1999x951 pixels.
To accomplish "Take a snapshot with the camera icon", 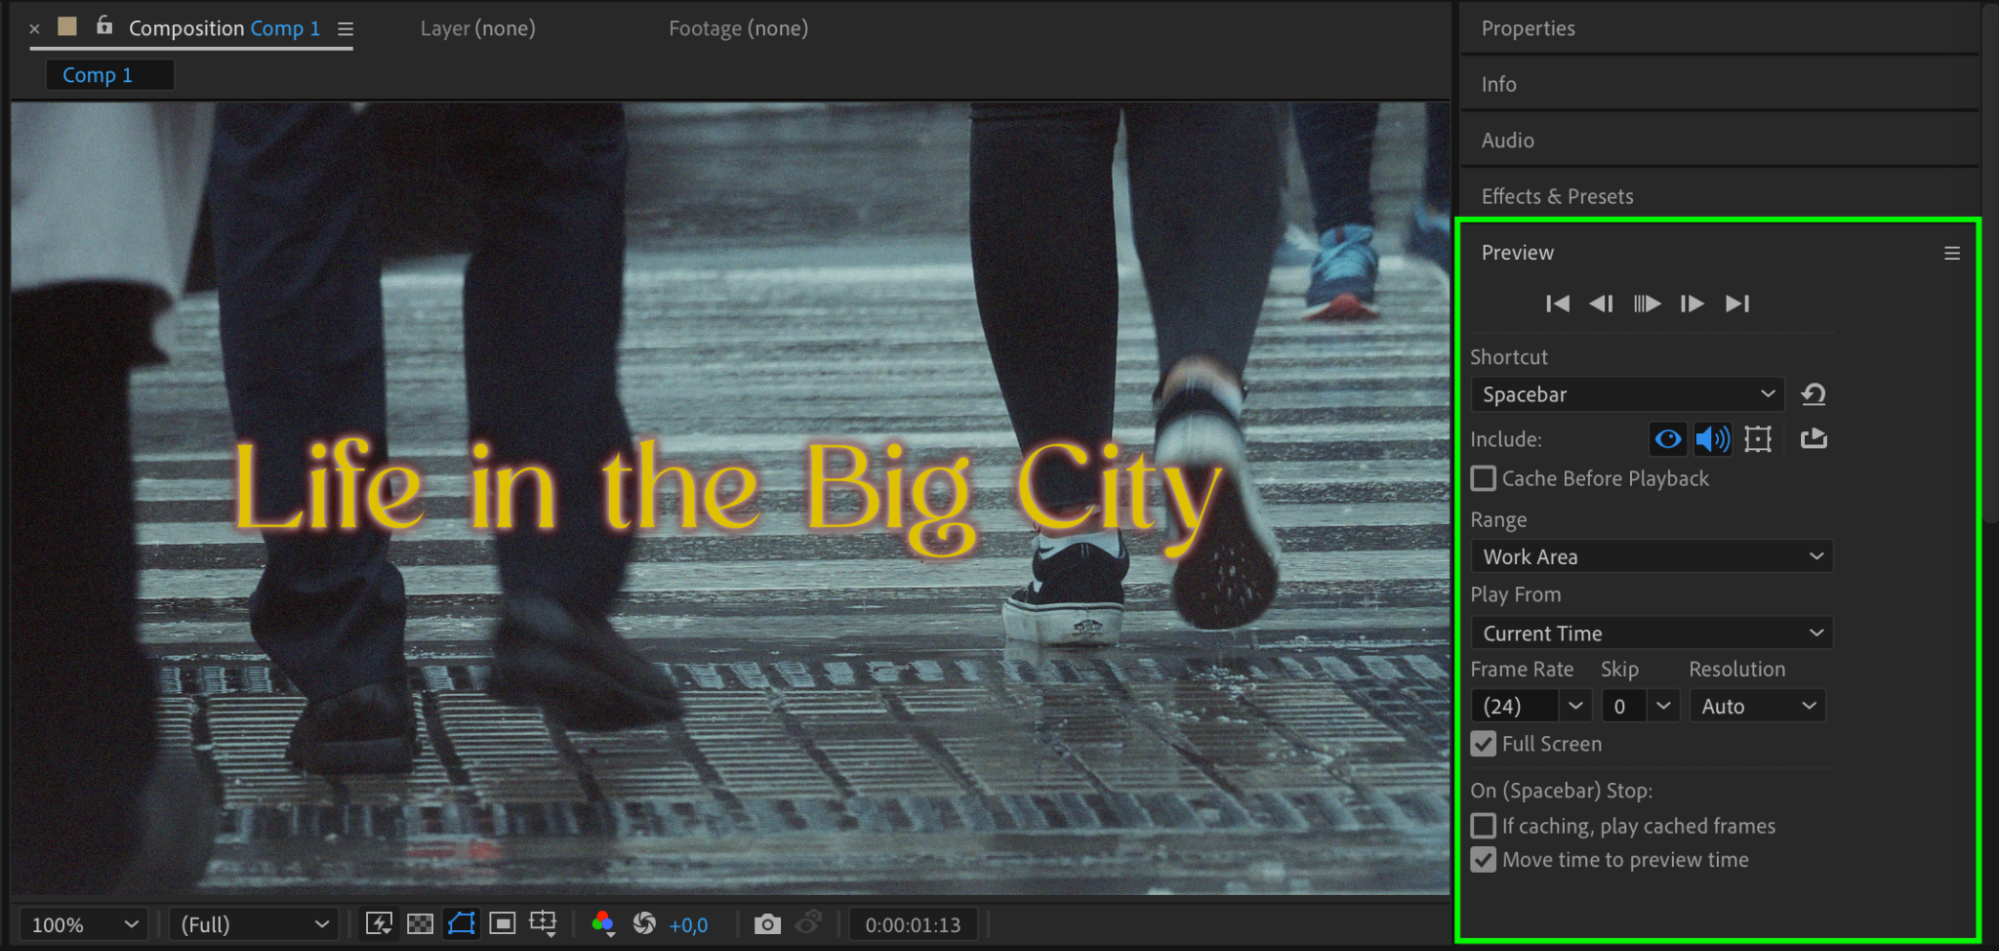I will 767,924.
